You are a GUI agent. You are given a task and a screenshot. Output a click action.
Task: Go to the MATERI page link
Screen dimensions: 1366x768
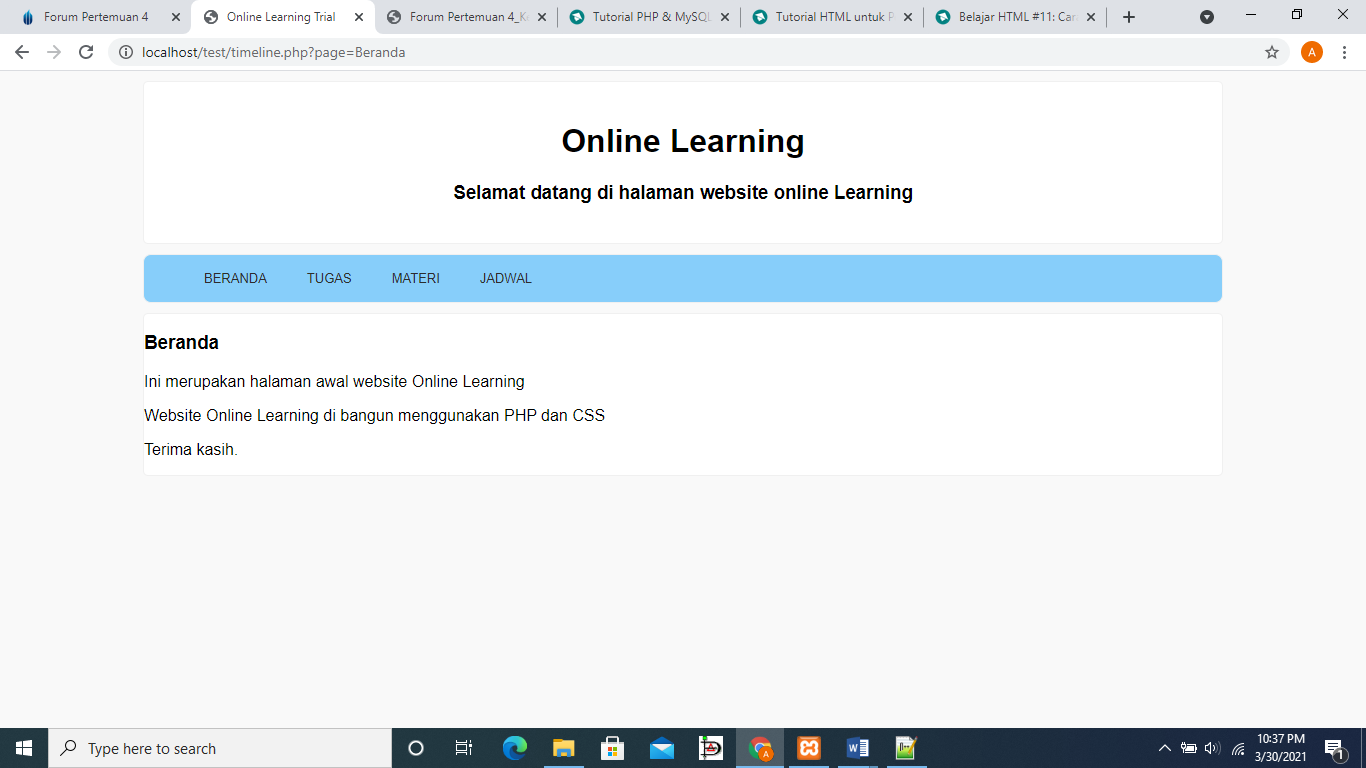pos(415,278)
